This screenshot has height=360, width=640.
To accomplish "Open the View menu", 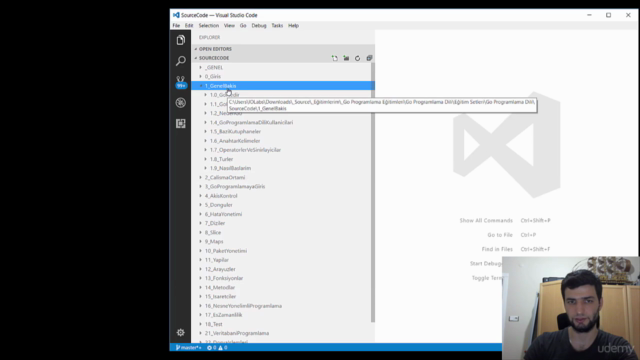I will 229,25.
